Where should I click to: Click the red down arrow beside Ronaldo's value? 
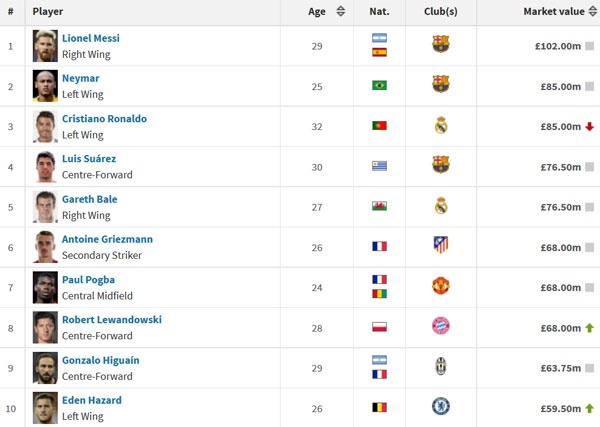(x=590, y=127)
